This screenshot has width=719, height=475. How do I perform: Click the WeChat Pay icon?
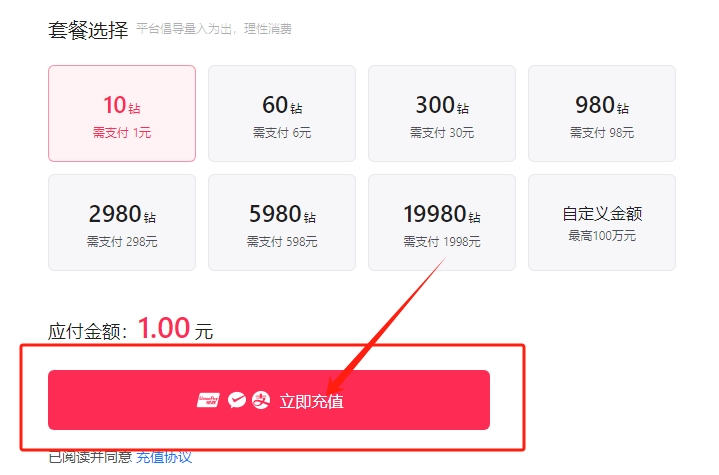(x=237, y=400)
